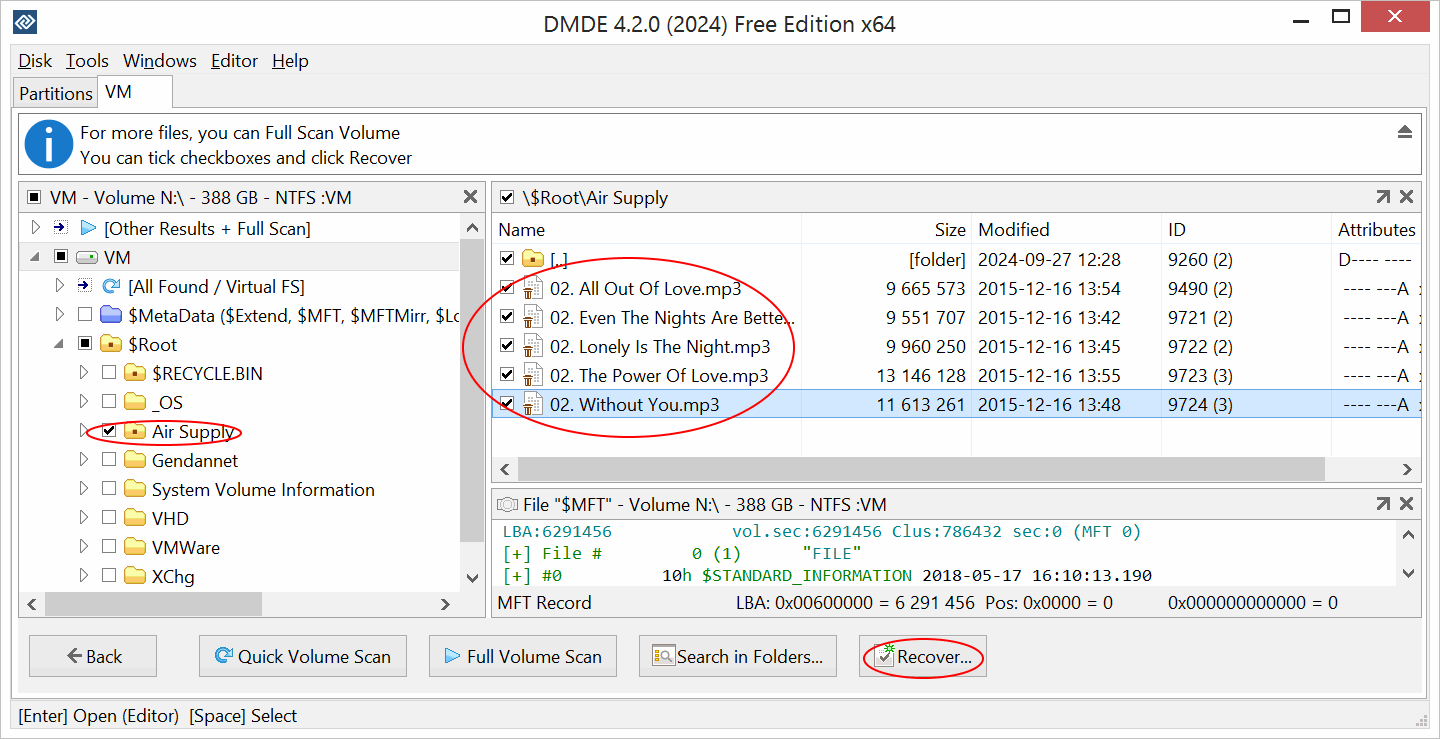1440x739 pixels.
Task: Close the $MFT editor panel
Action: coord(1406,504)
